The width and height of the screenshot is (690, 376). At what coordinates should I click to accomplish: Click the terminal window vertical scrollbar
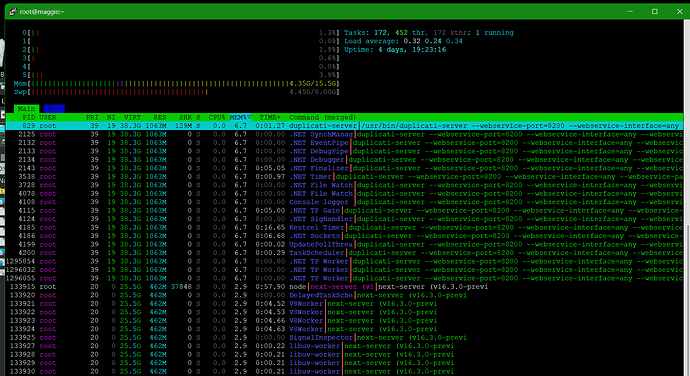click(x=686, y=197)
